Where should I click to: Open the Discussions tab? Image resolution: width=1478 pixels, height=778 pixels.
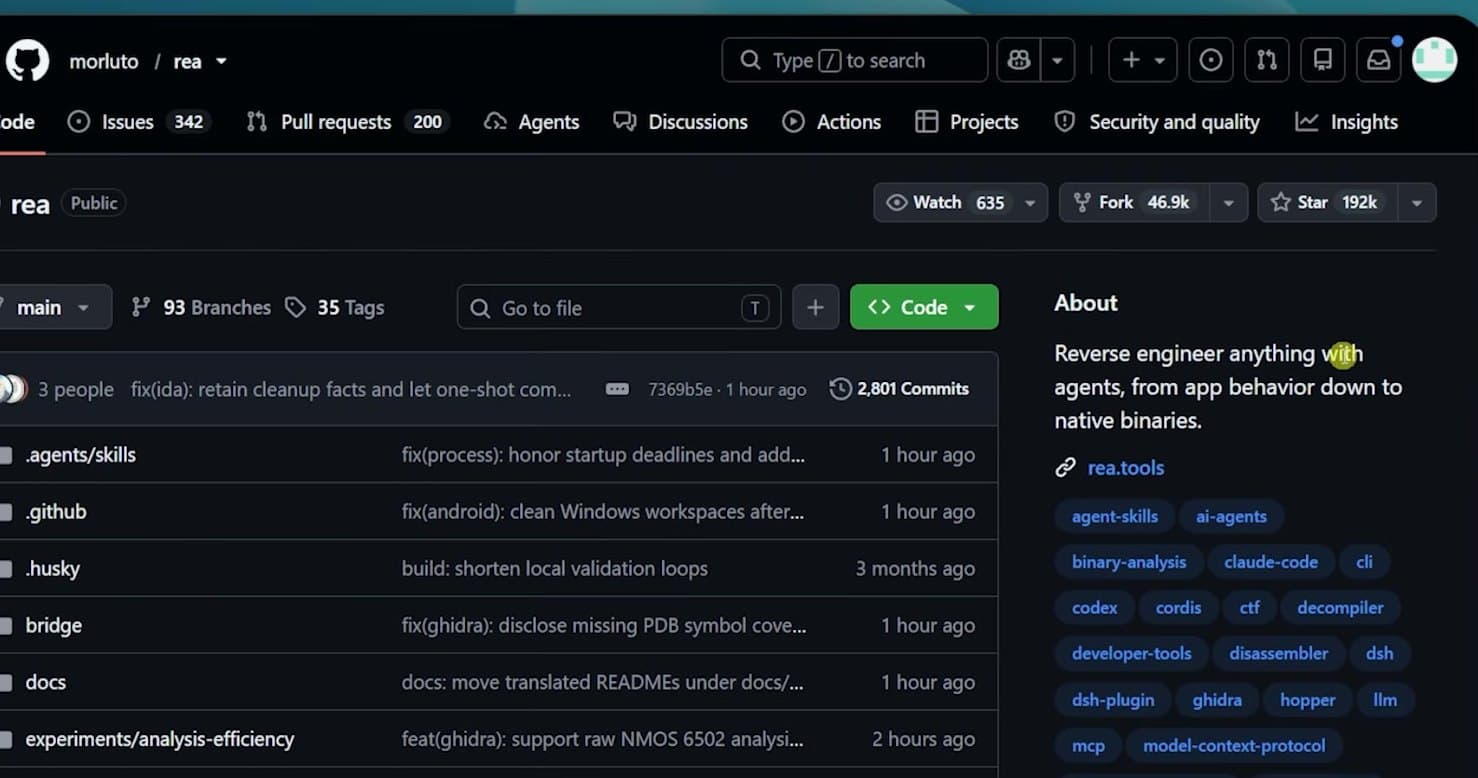point(680,122)
